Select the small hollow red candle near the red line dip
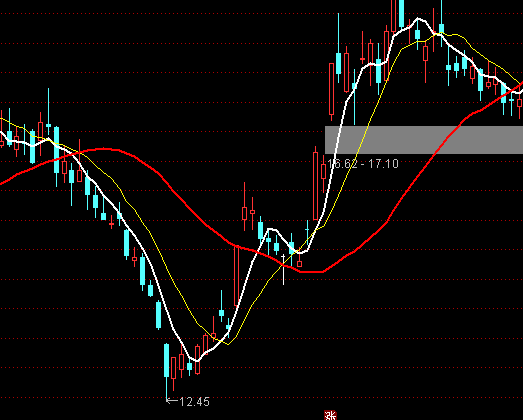 click(x=299, y=264)
